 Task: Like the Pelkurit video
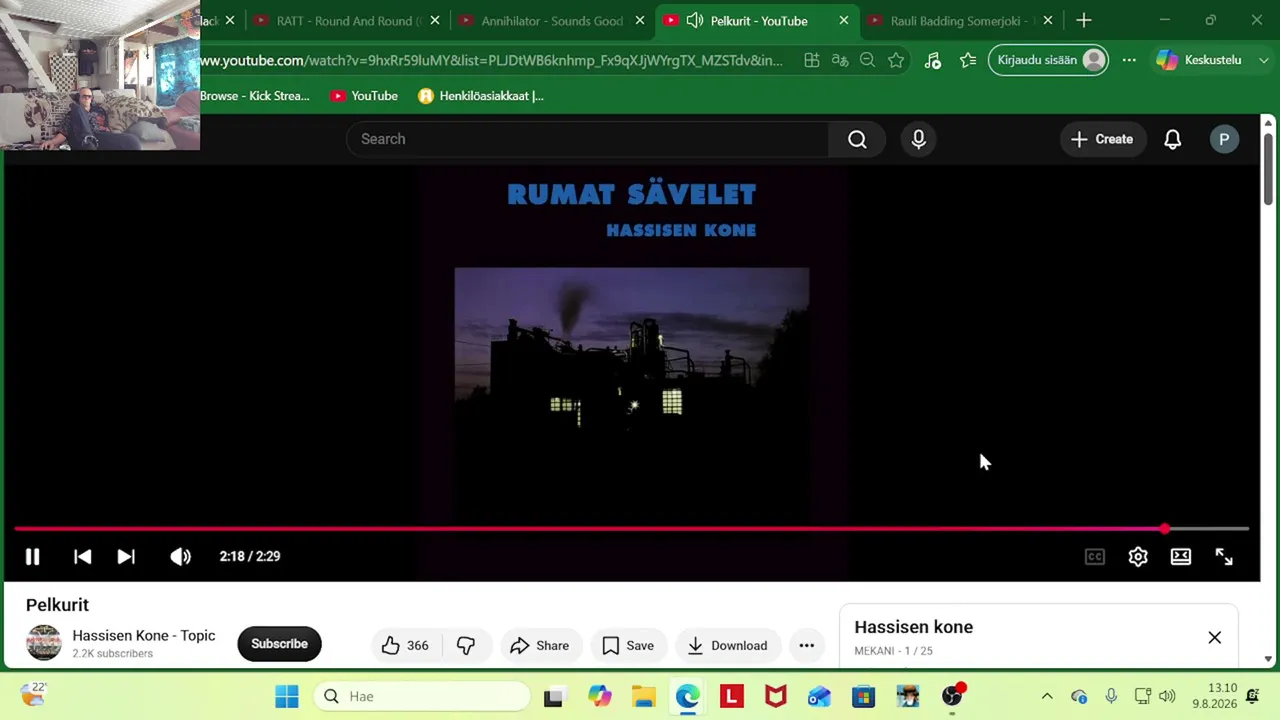(x=404, y=645)
